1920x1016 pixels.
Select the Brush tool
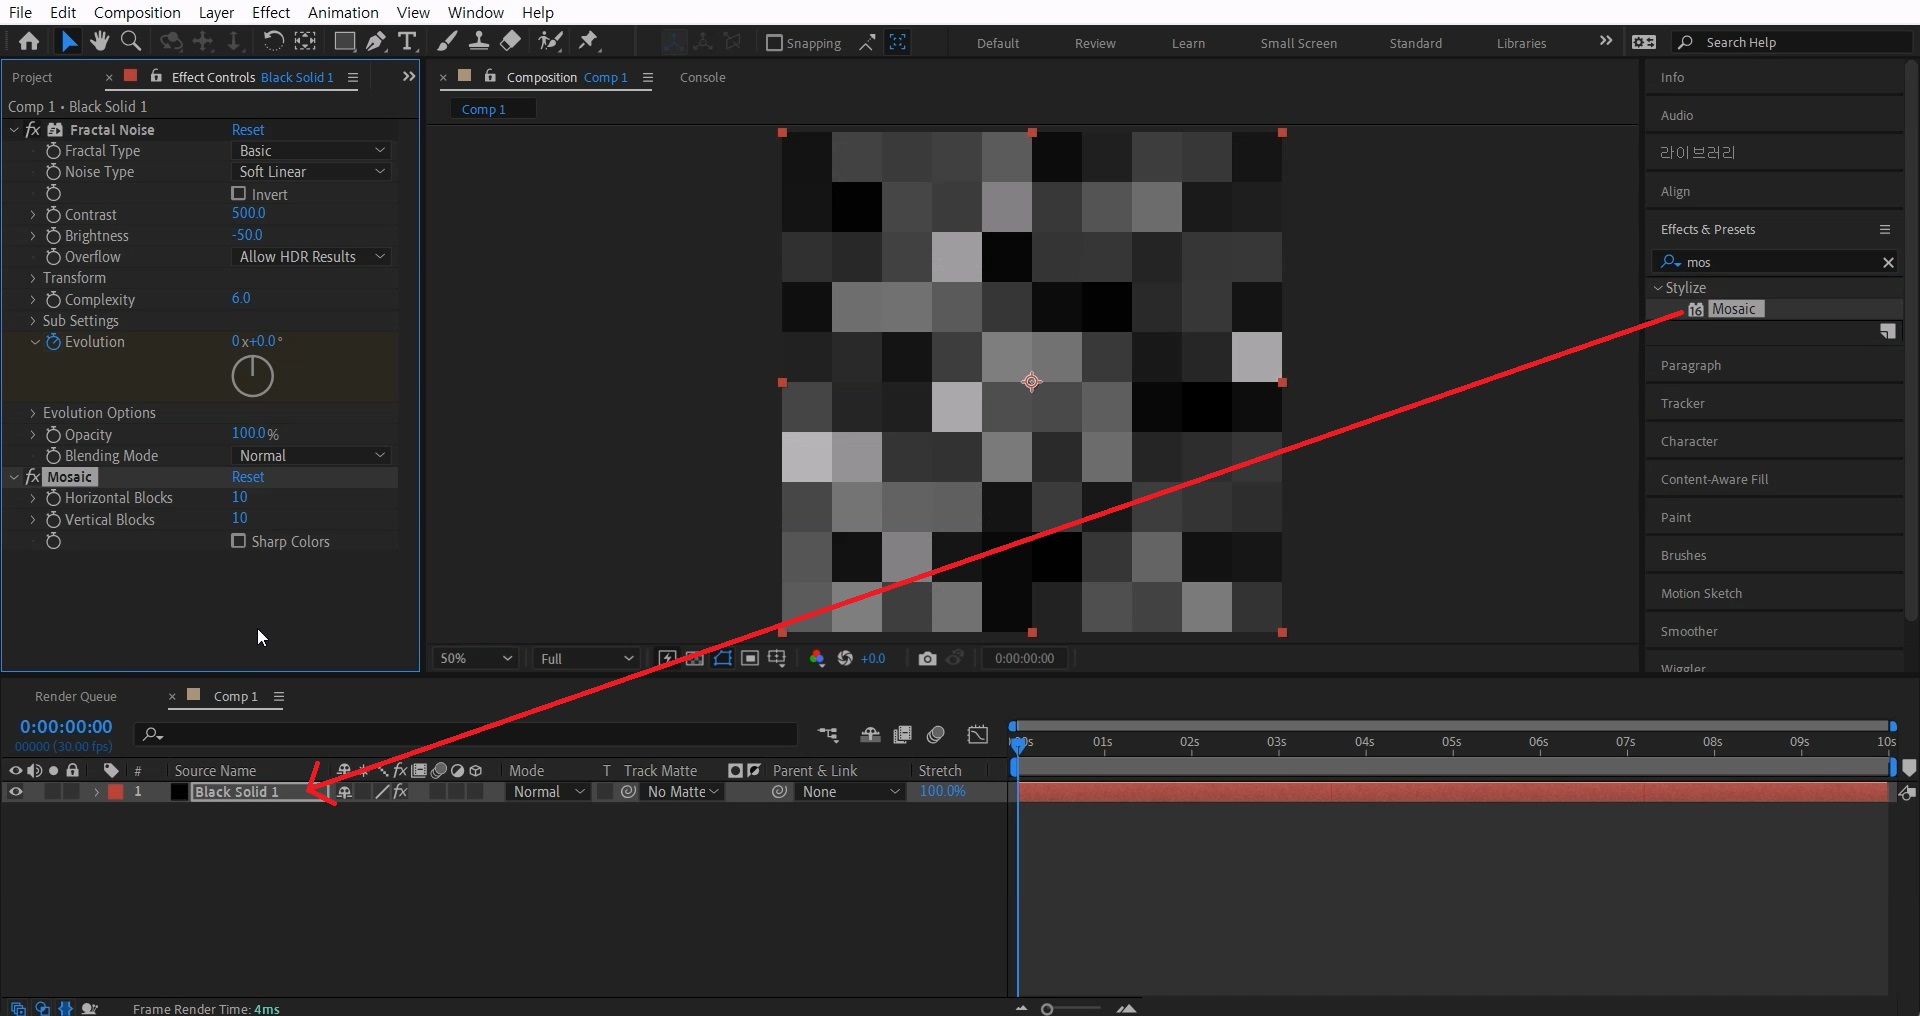coord(447,41)
